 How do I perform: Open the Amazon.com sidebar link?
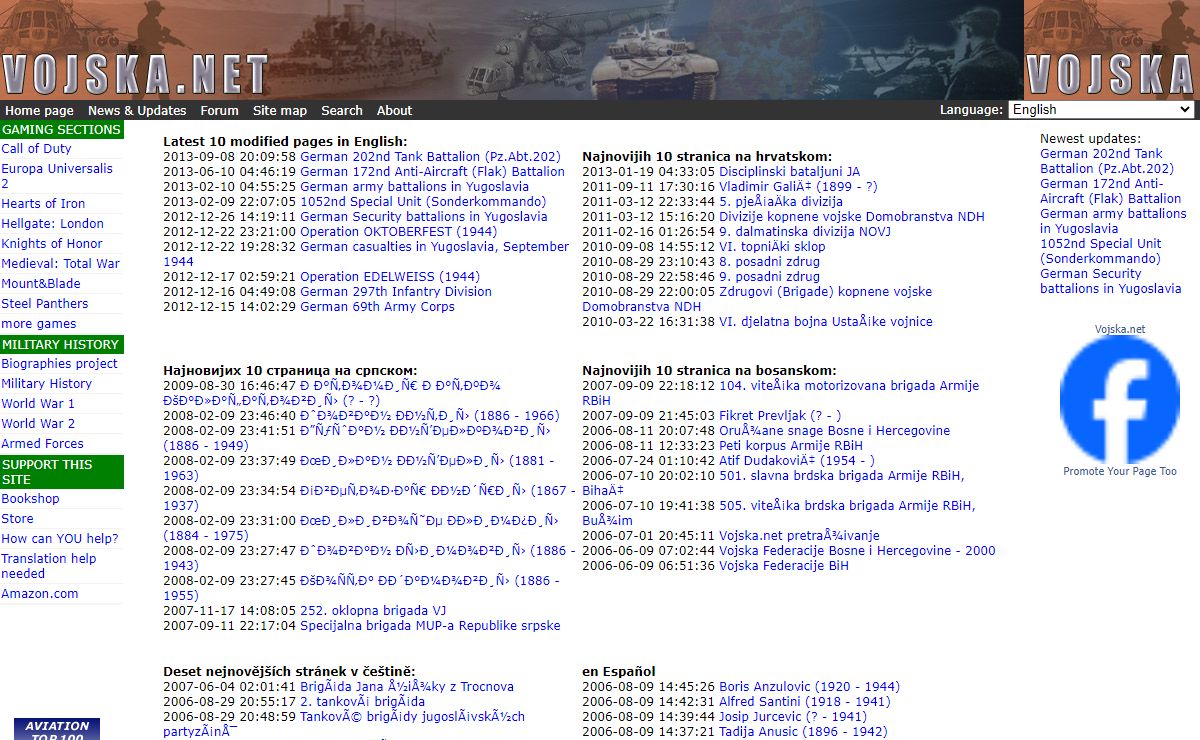click(x=39, y=594)
